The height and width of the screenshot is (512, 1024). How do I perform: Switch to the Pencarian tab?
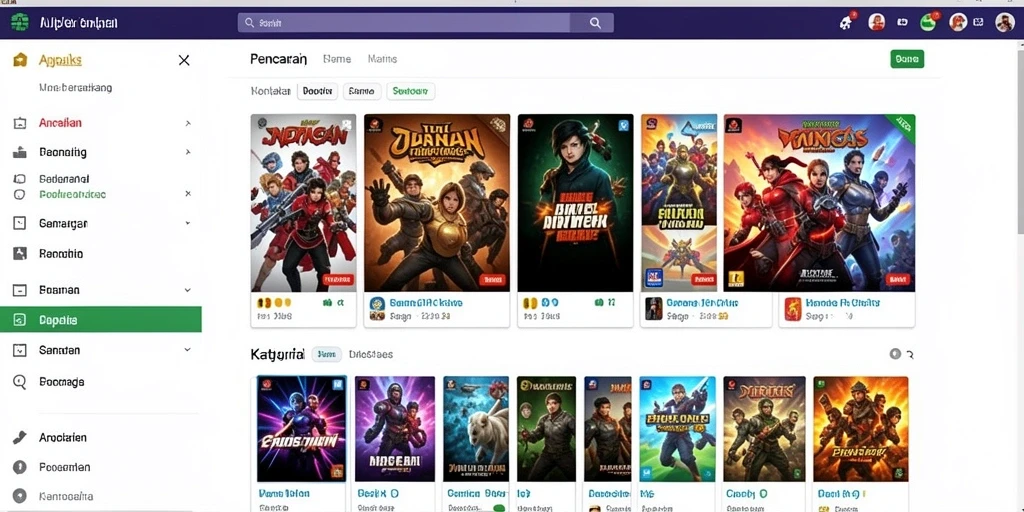pyautogui.click(x=278, y=59)
